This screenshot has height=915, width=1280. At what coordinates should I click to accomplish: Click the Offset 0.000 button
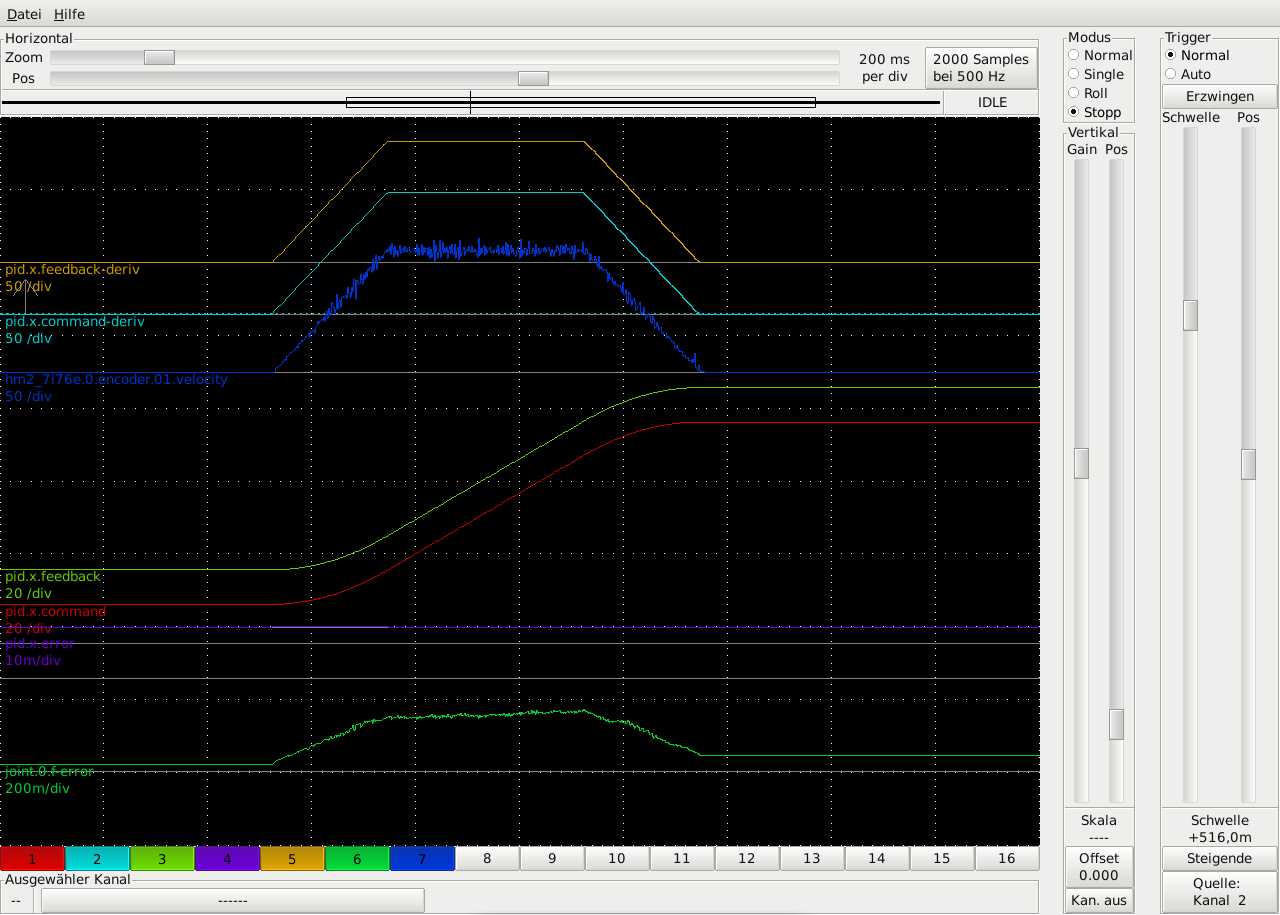pyautogui.click(x=1099, y=866)
